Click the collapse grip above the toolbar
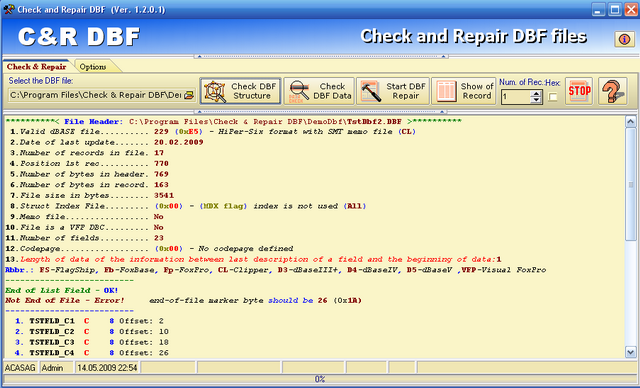640x388 pixels. (x=321, y=56)
